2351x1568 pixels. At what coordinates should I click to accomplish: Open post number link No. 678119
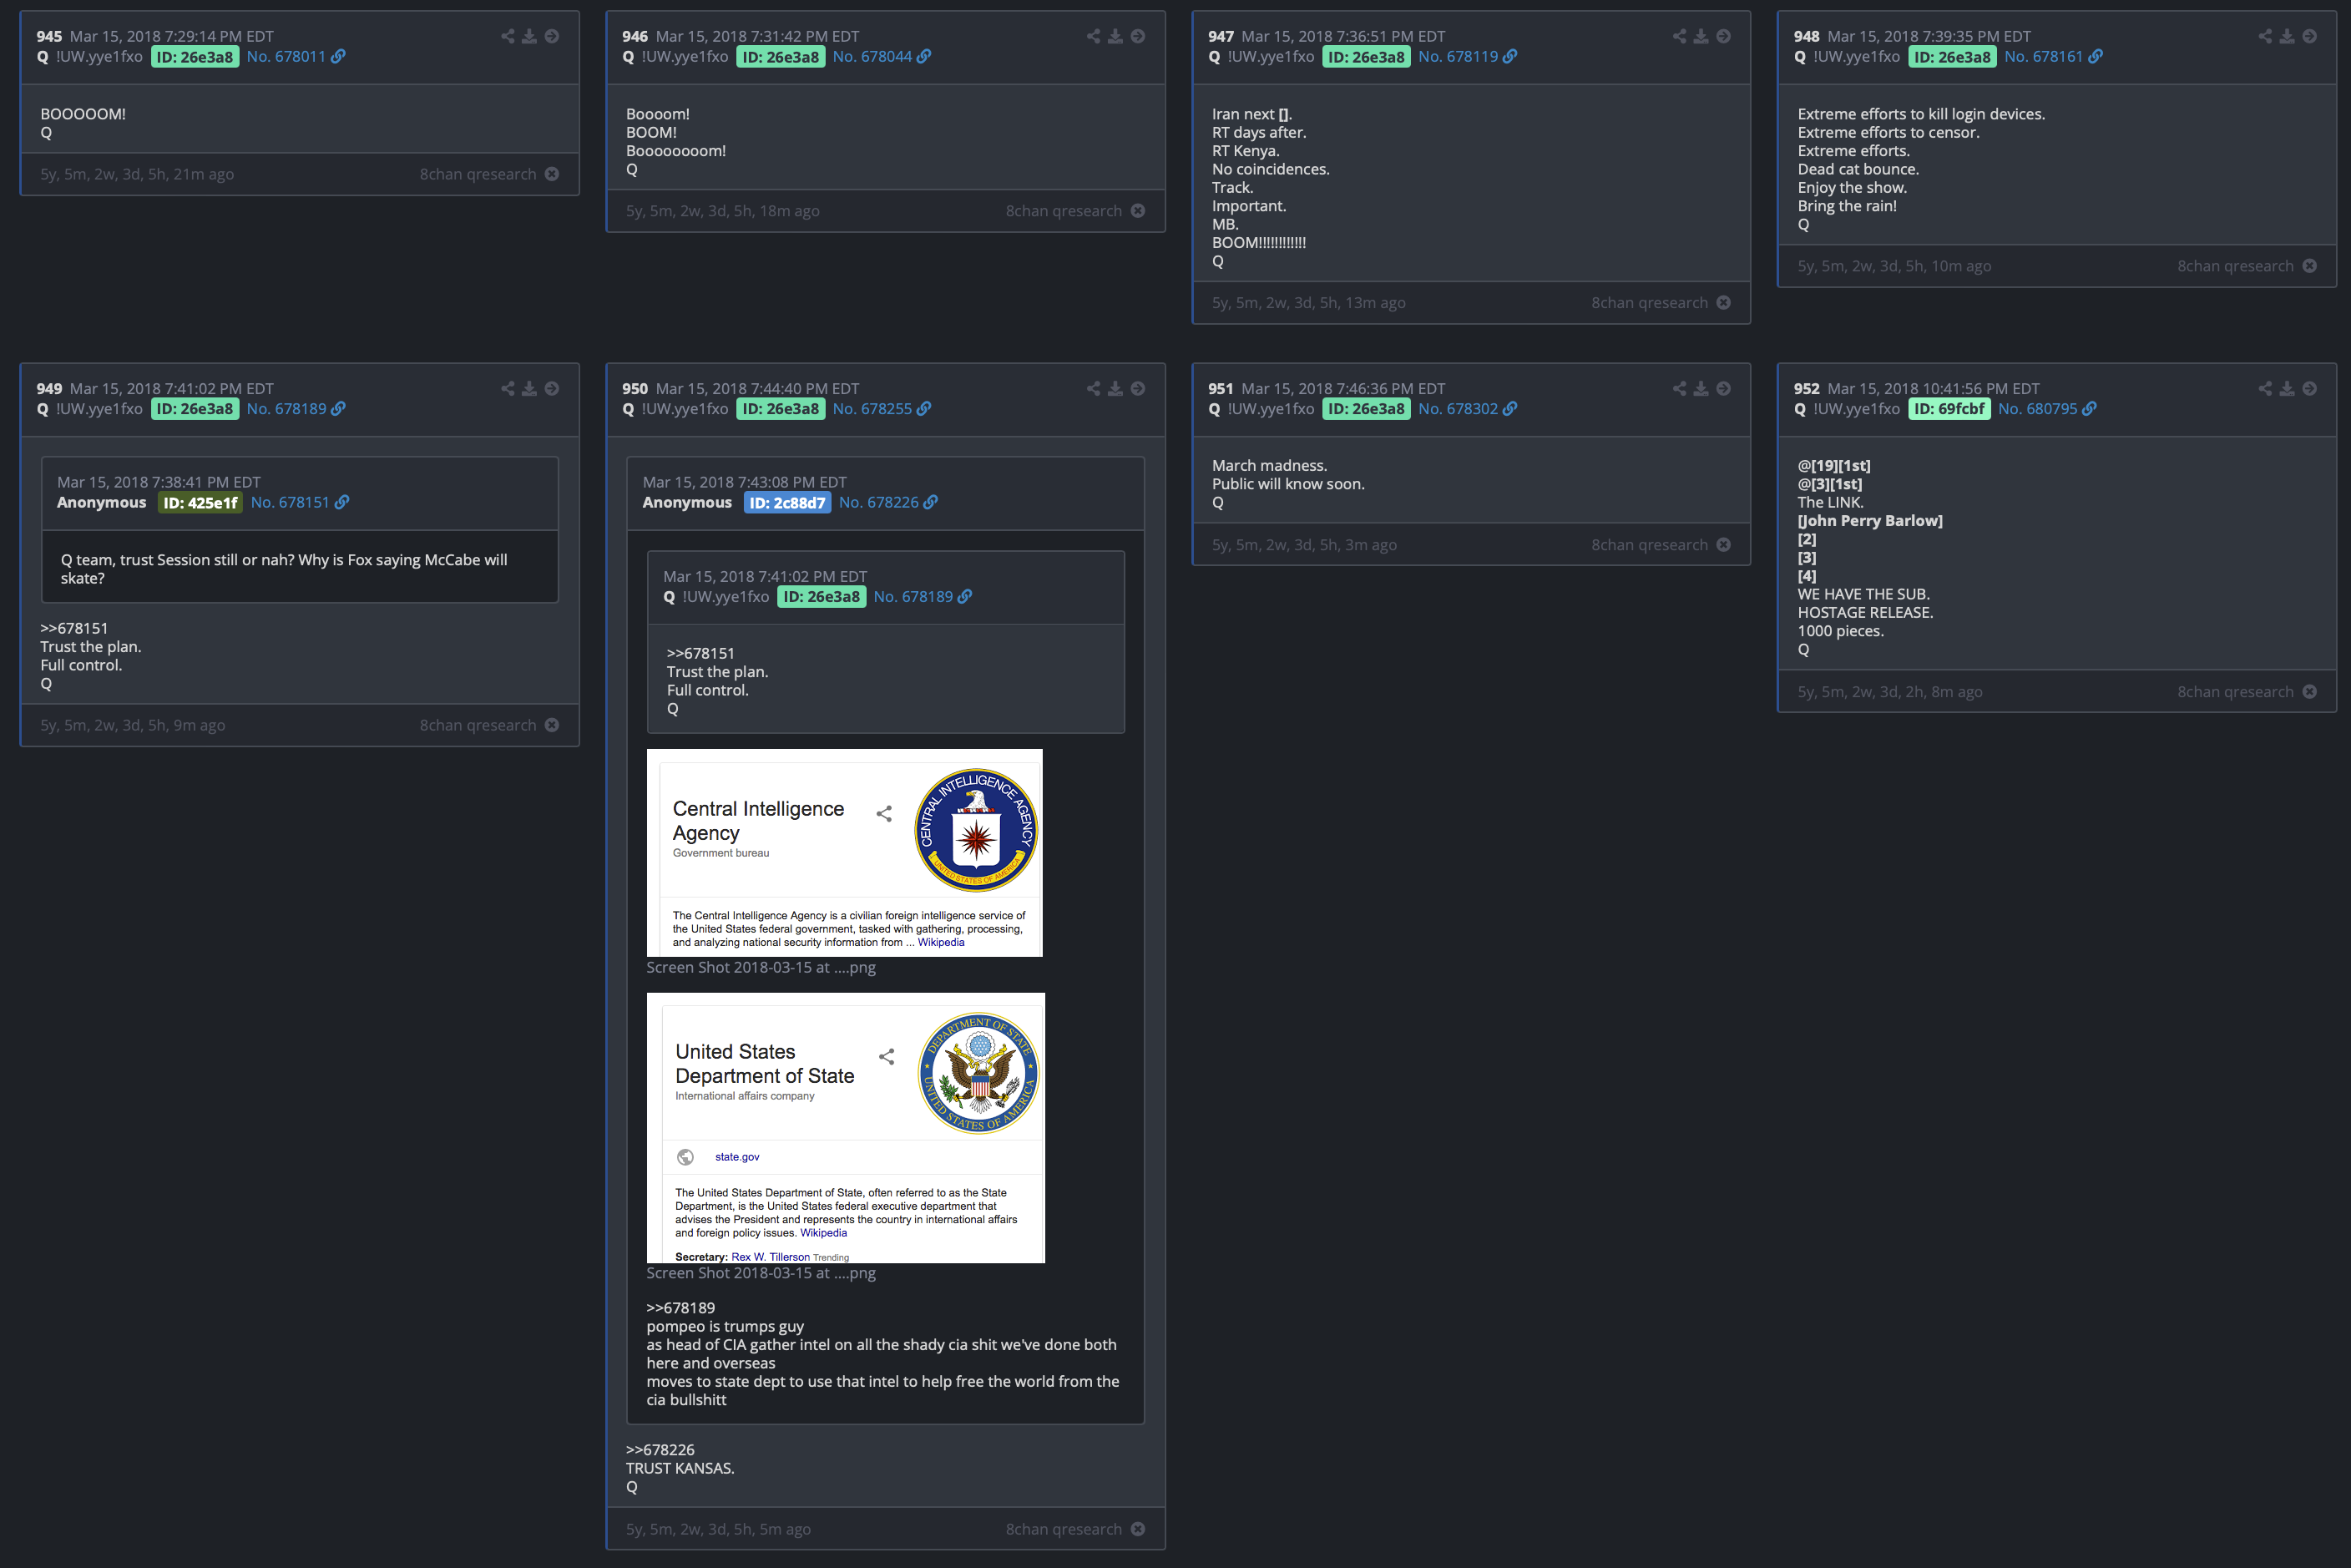(x=1458, y=57)
